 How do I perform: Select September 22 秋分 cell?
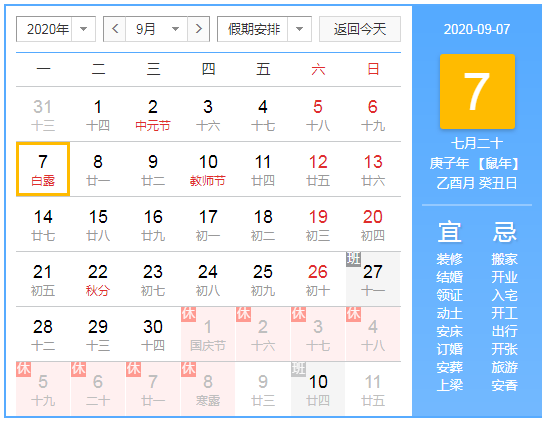pyautogui.click(x=98, y=279)
